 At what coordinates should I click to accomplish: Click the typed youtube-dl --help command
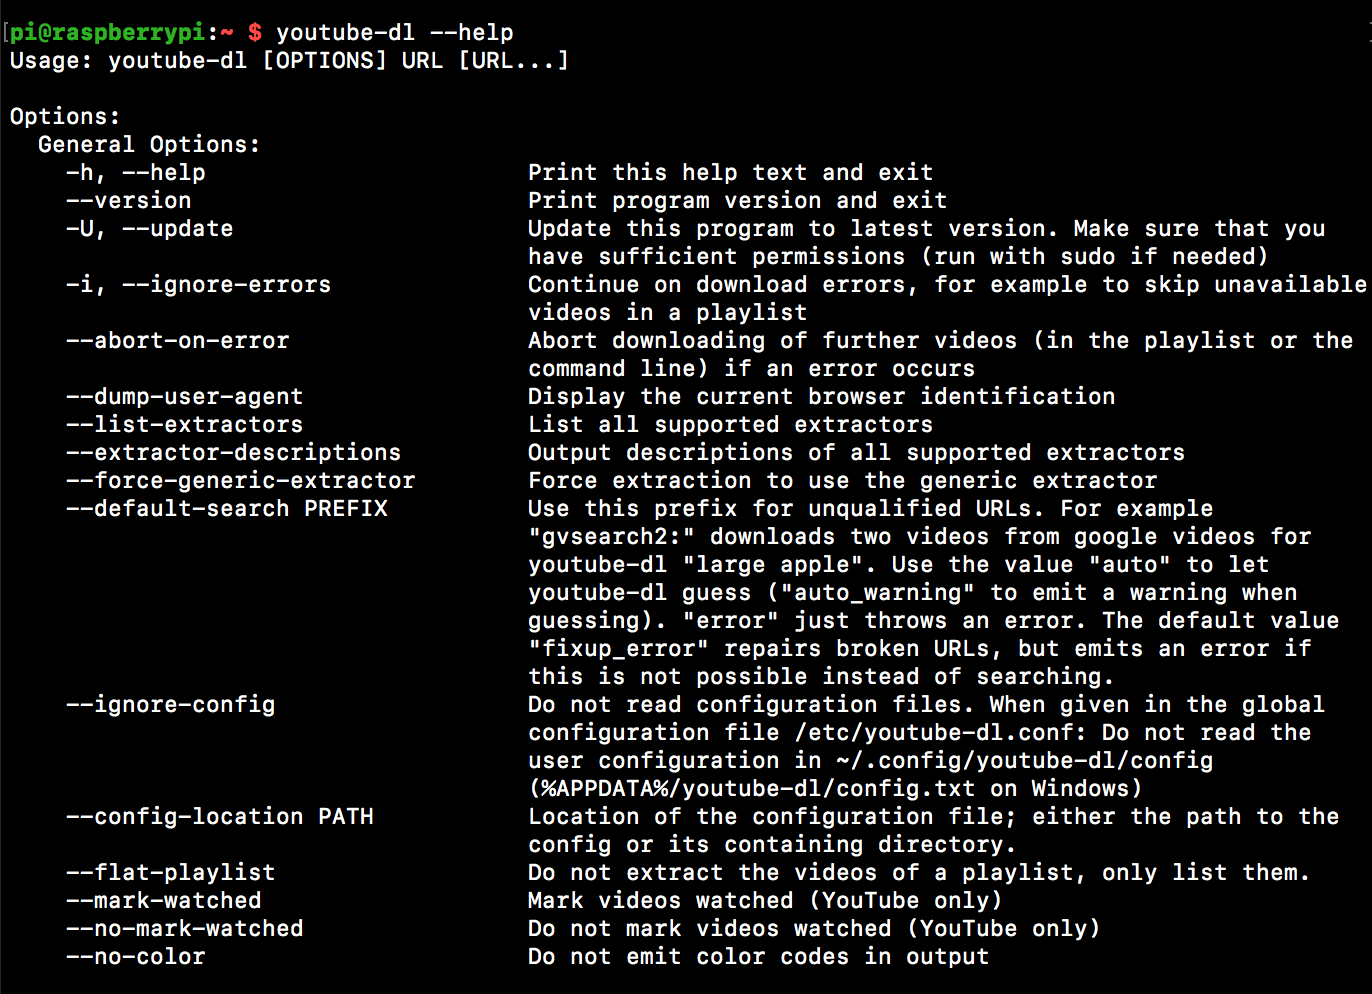(x=394, y=32)
